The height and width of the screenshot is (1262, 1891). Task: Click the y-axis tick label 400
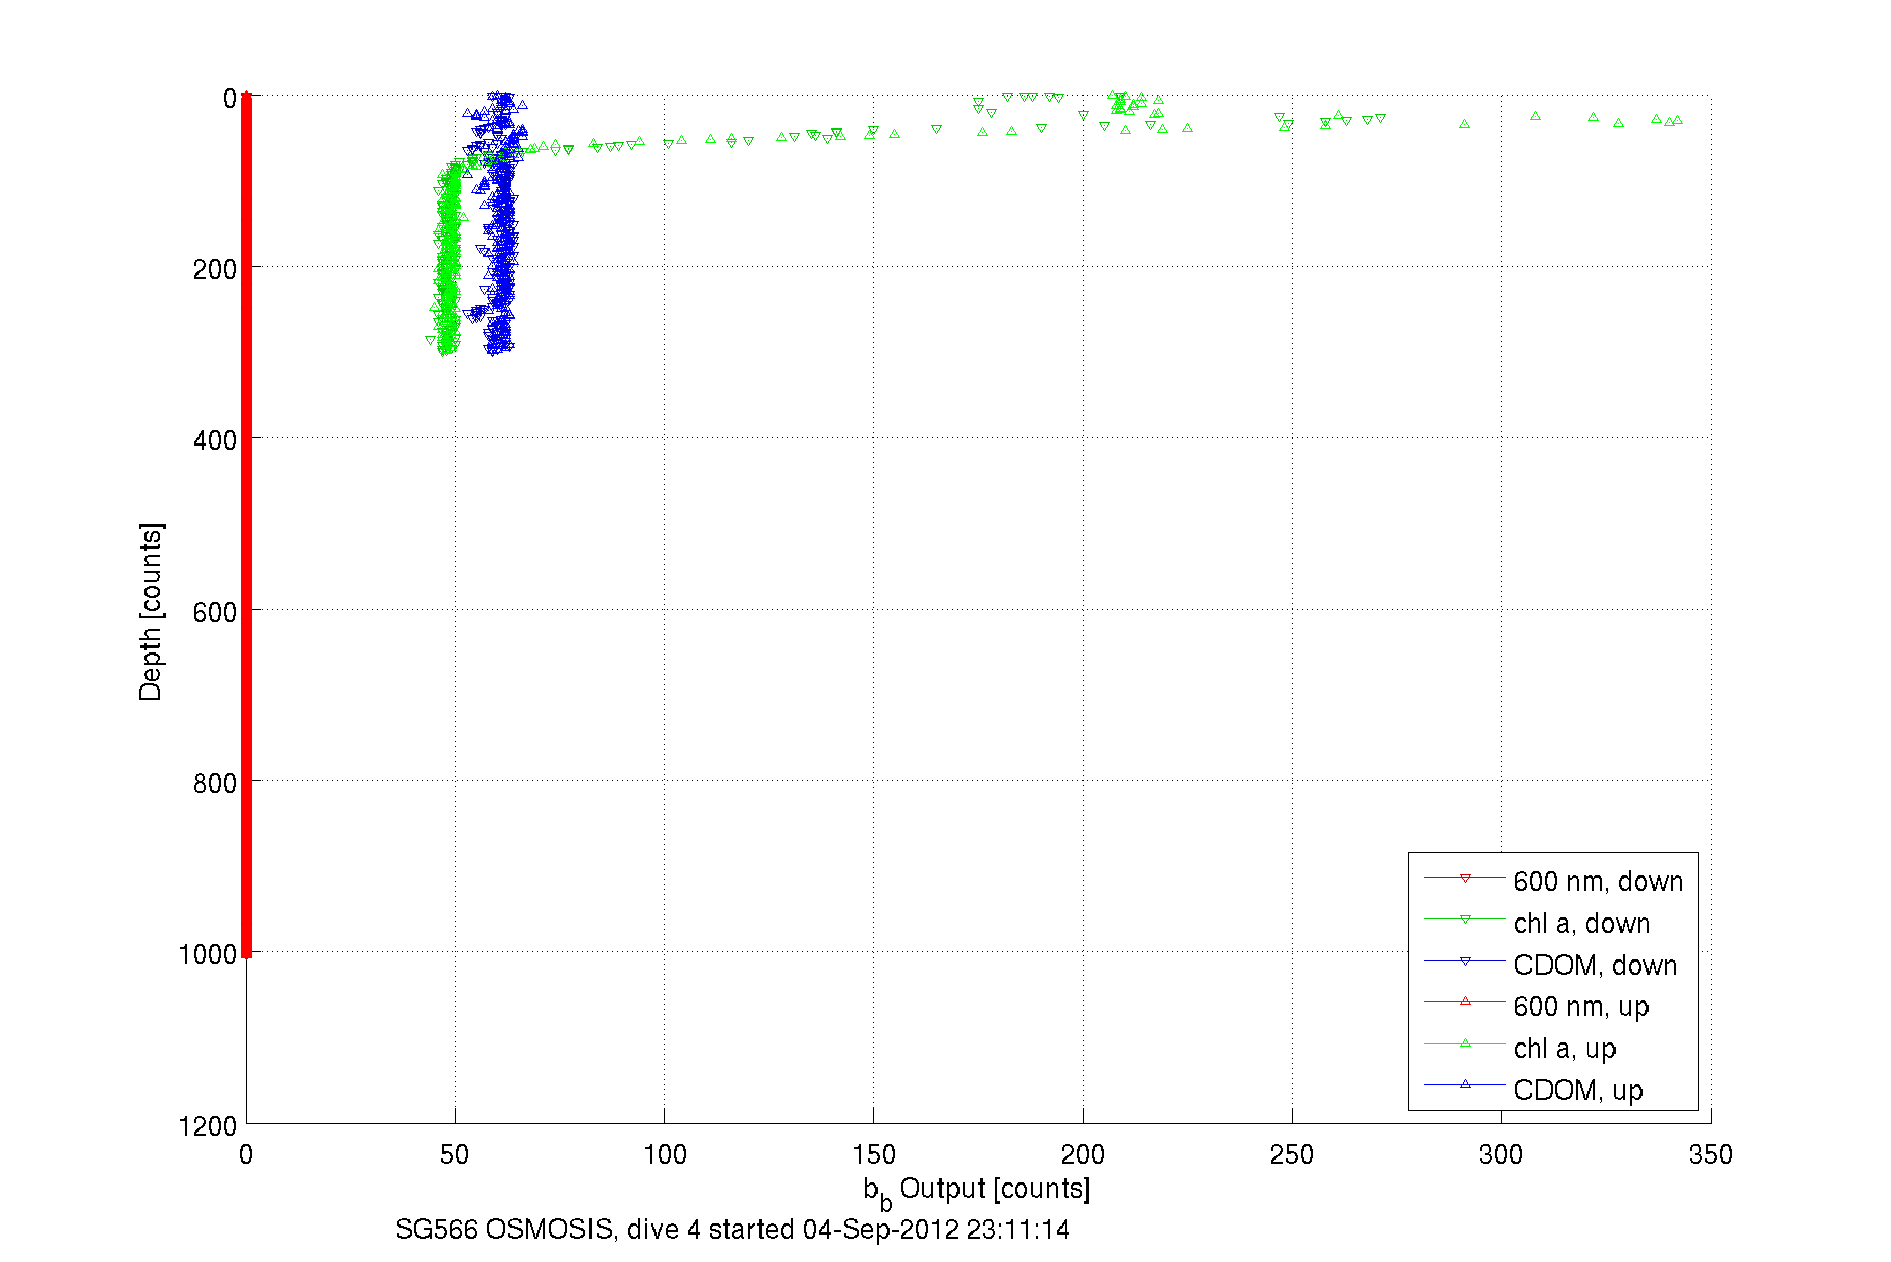(x=215, y=440)
